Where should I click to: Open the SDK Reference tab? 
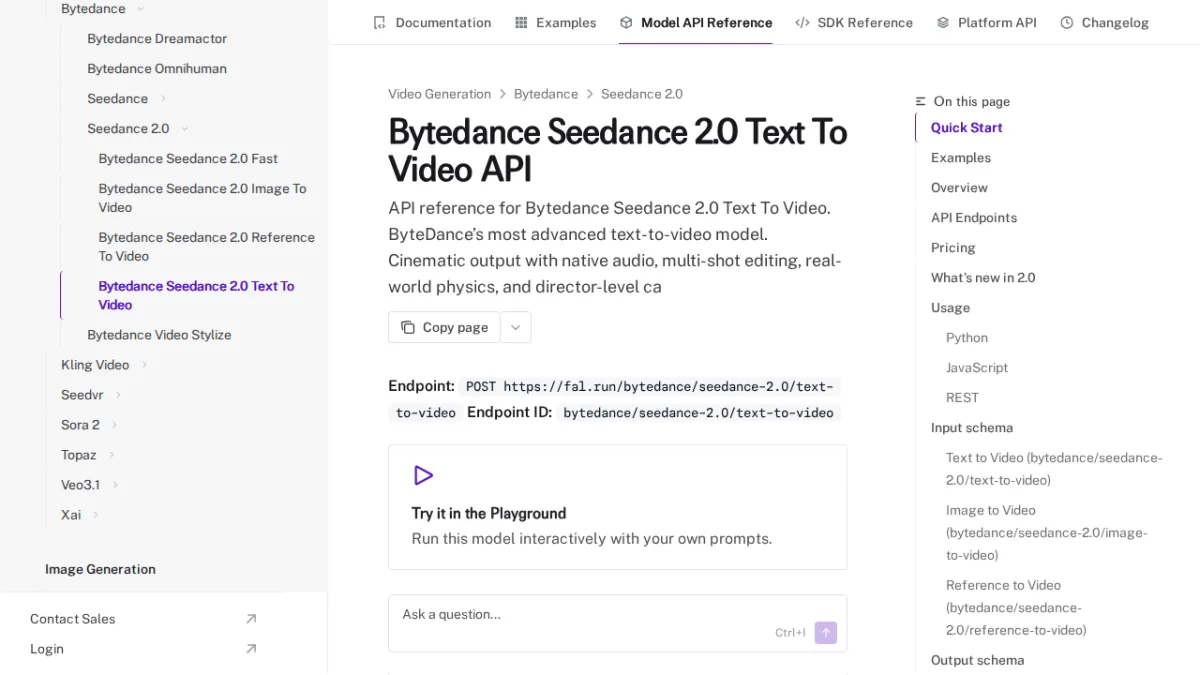pyautogui.click(x=854, y=22)
